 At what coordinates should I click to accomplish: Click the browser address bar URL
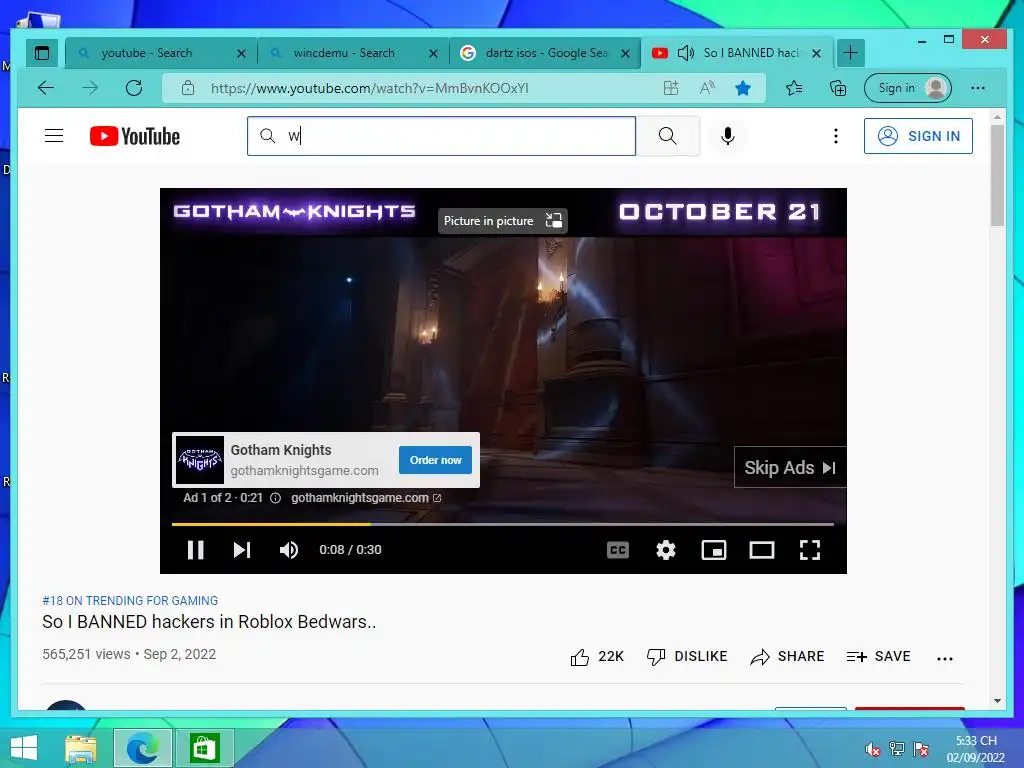(x=370, y=88)
